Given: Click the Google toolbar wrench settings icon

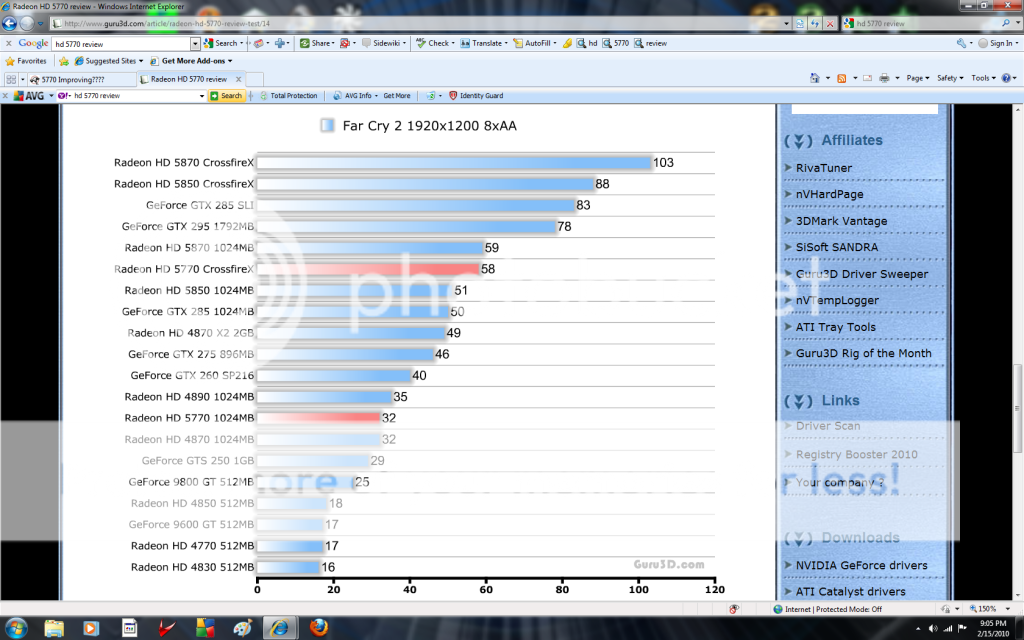Looking at the screenshot, I should 961,43.
